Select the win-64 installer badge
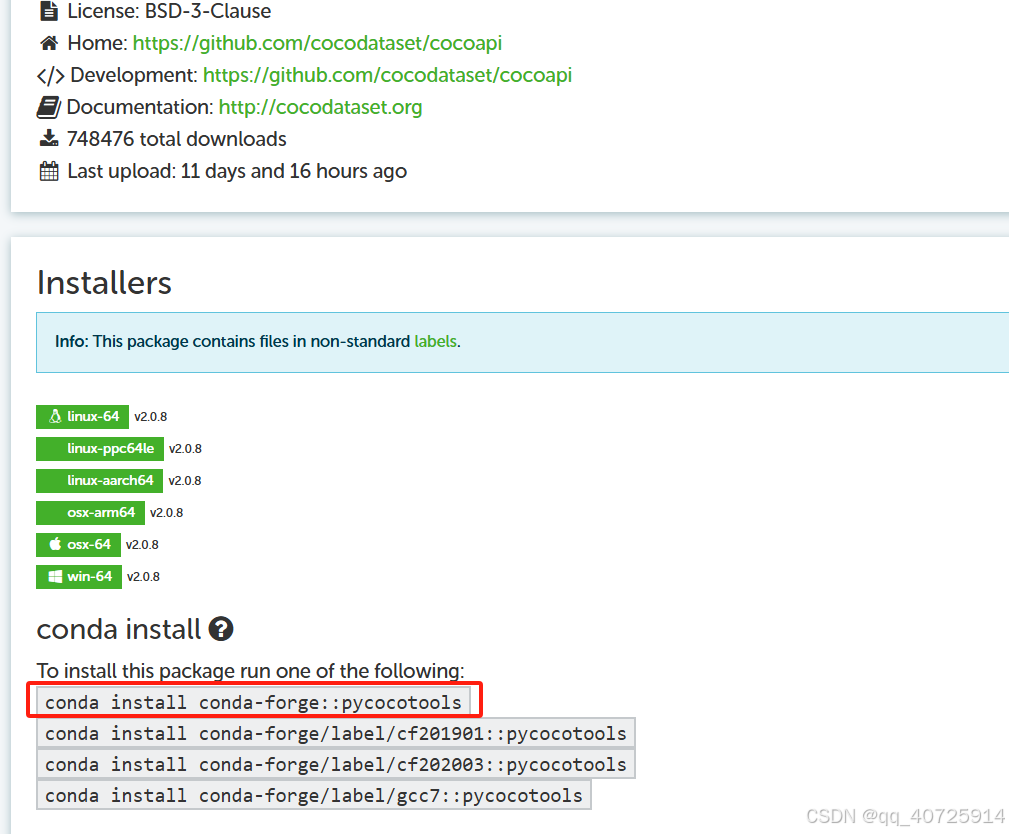The width and height of the screenshot is (1009, 834). tap(79, 577)
